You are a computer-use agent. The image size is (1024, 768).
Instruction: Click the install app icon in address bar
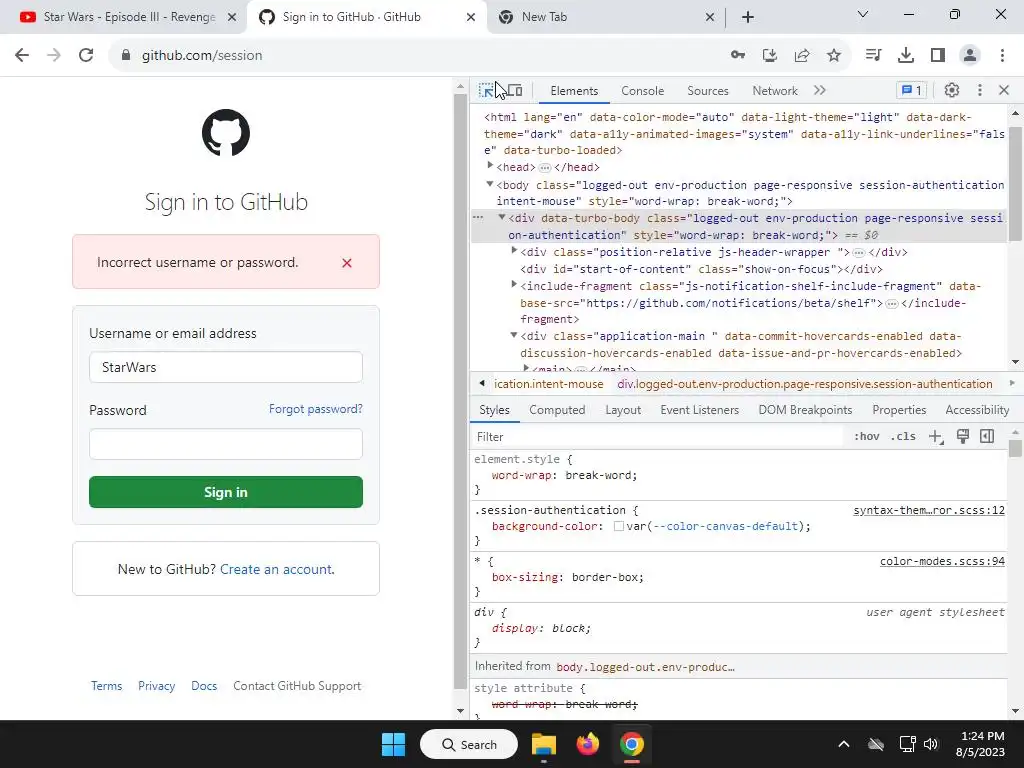click(770, 56)
